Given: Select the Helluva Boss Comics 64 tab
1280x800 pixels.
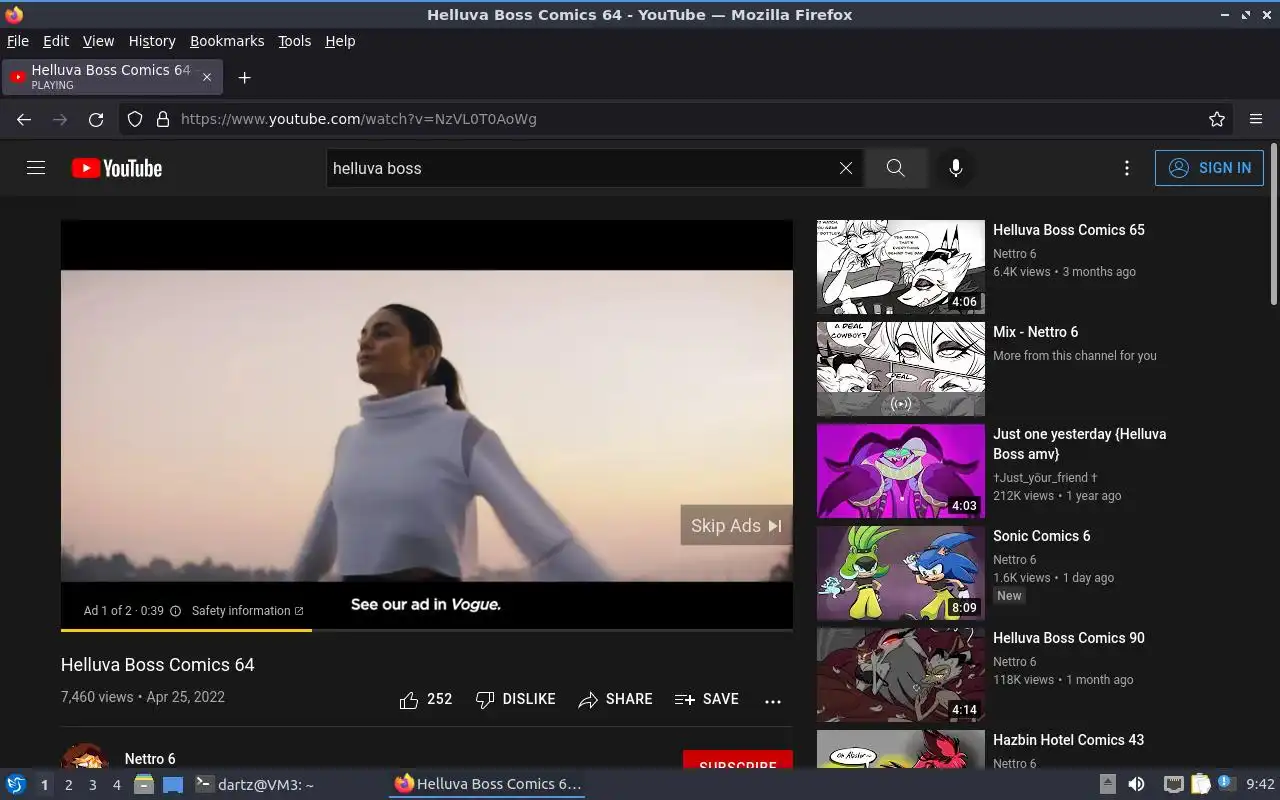Looking at the screenshot, I should 112,77.
